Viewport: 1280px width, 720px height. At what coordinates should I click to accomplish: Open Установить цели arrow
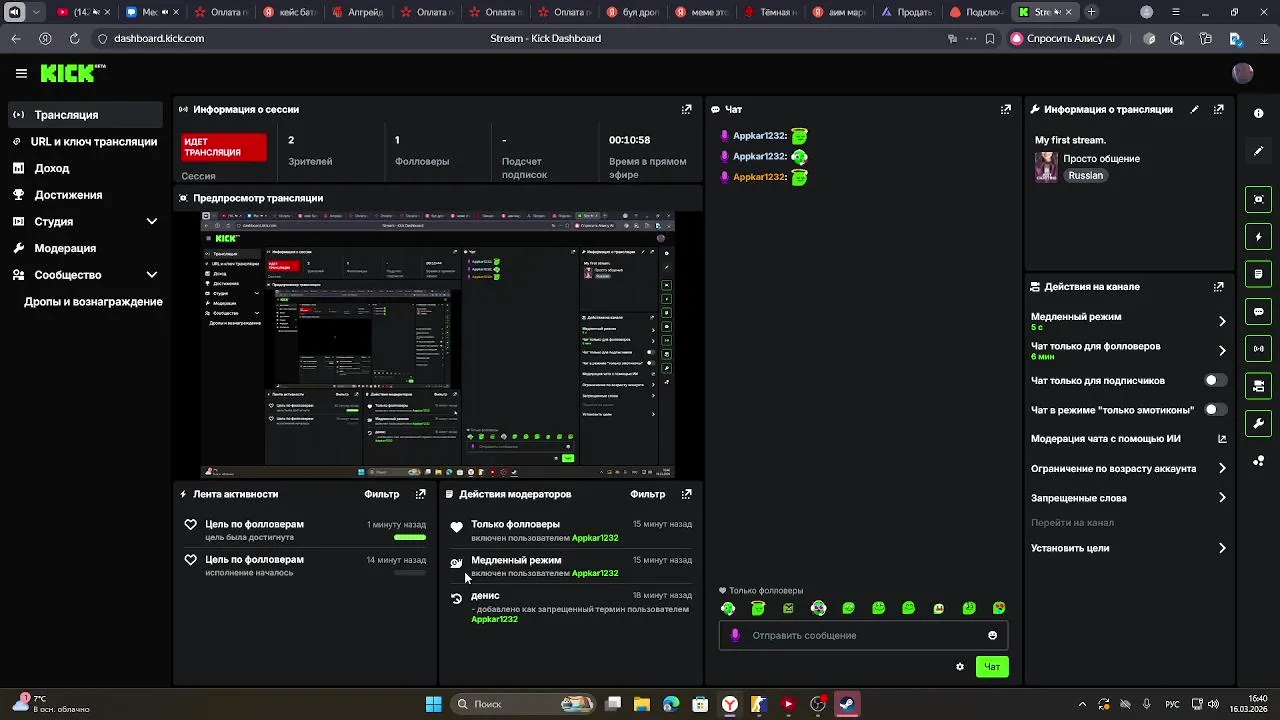point(1222,548)
